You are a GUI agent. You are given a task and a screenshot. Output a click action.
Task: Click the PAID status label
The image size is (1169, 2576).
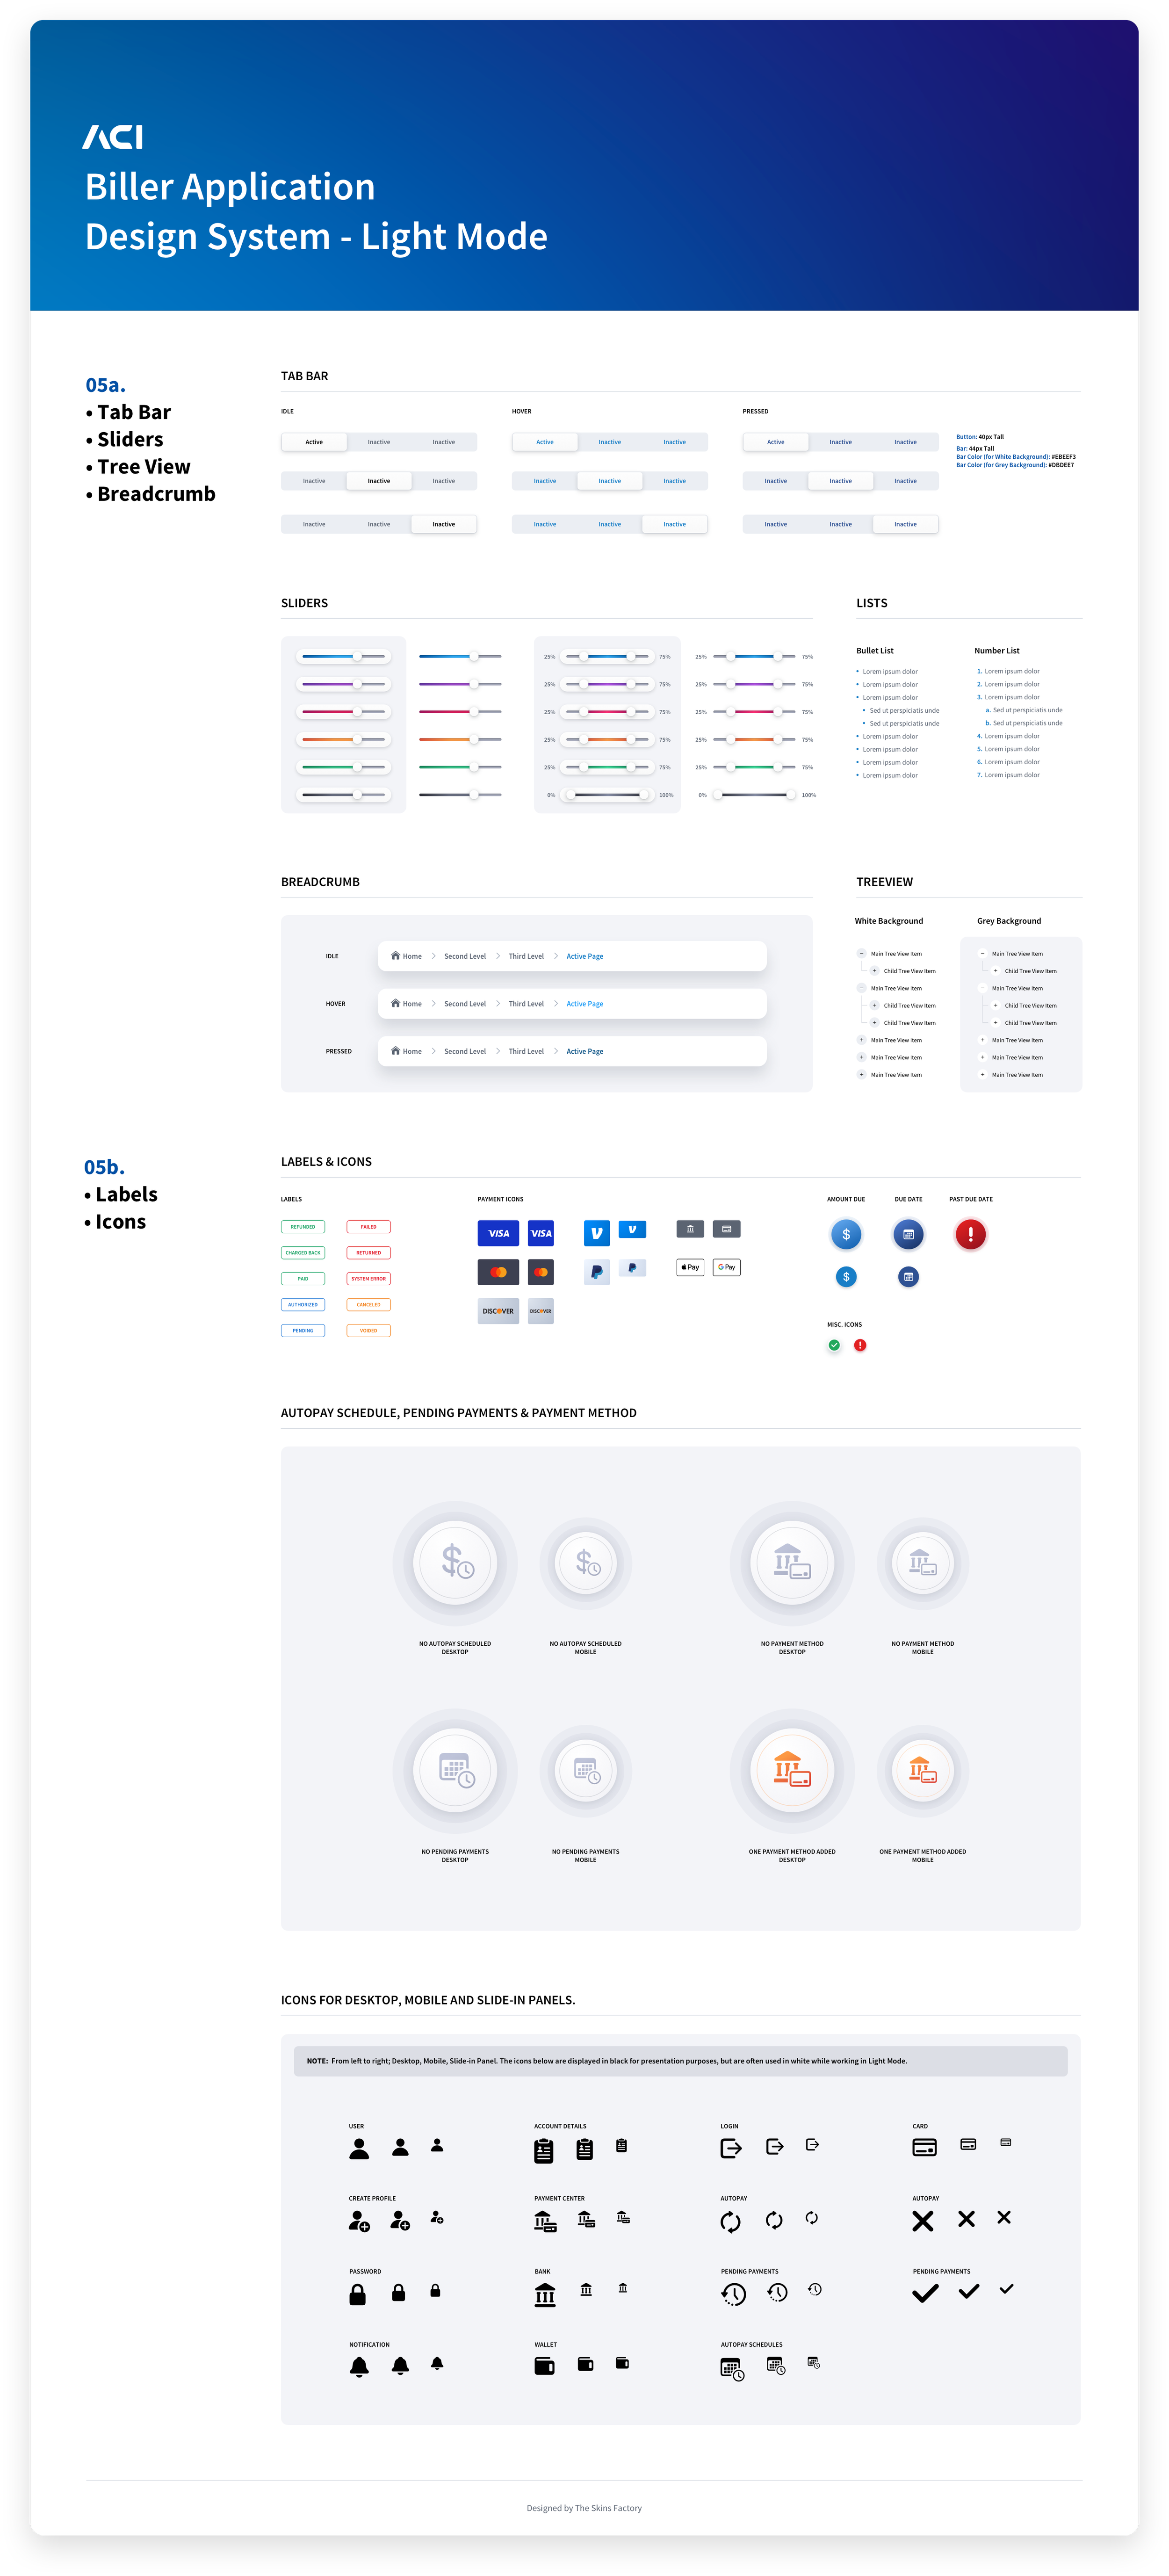302,1278
